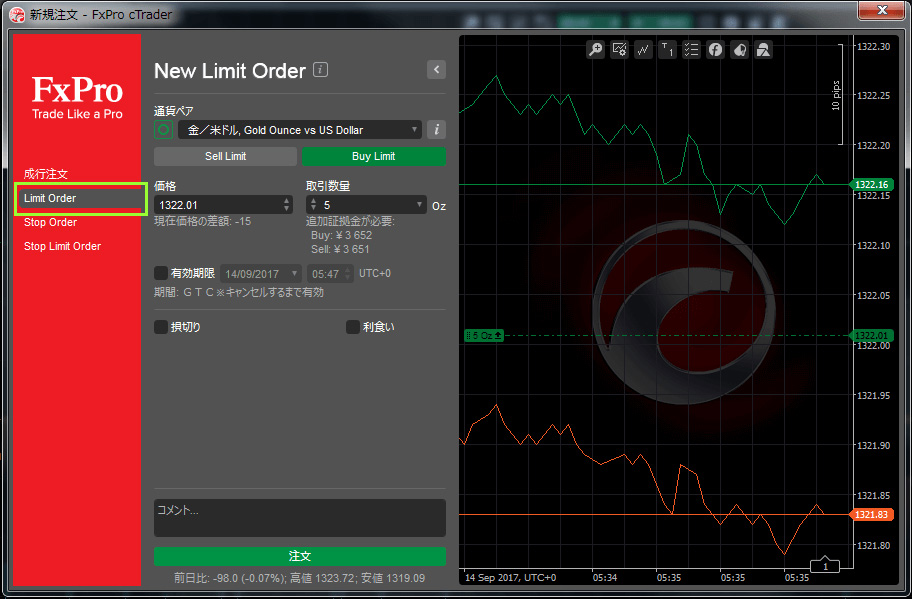Increase price with the 価格 up arrow
This screenshot has width=912, height=599.
(x=286, y=201)
